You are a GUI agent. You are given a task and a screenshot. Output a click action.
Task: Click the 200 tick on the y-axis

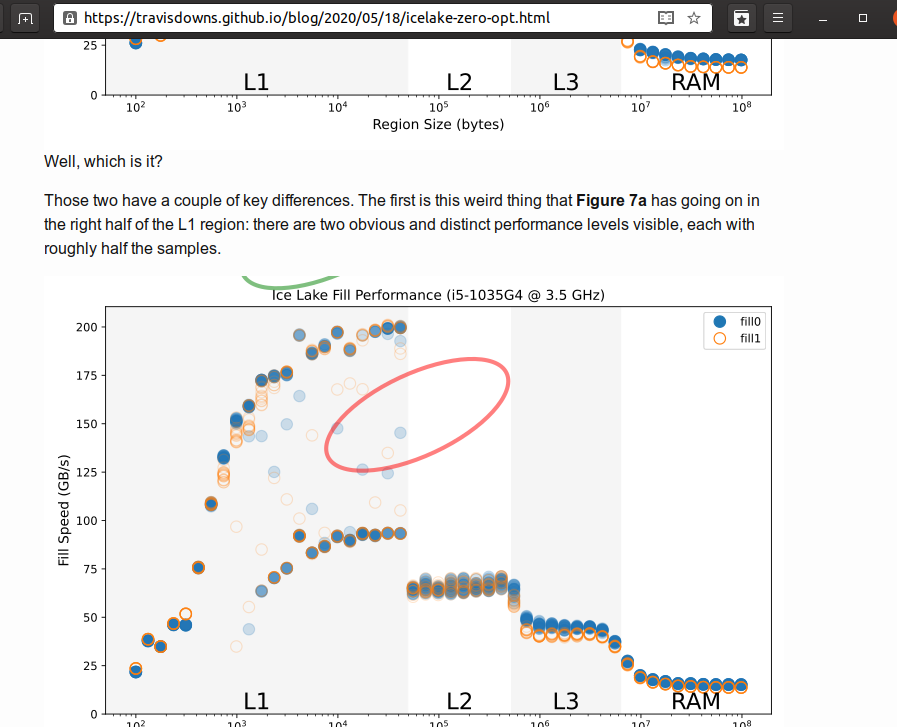pyautogui.click(x=86, y=327)
